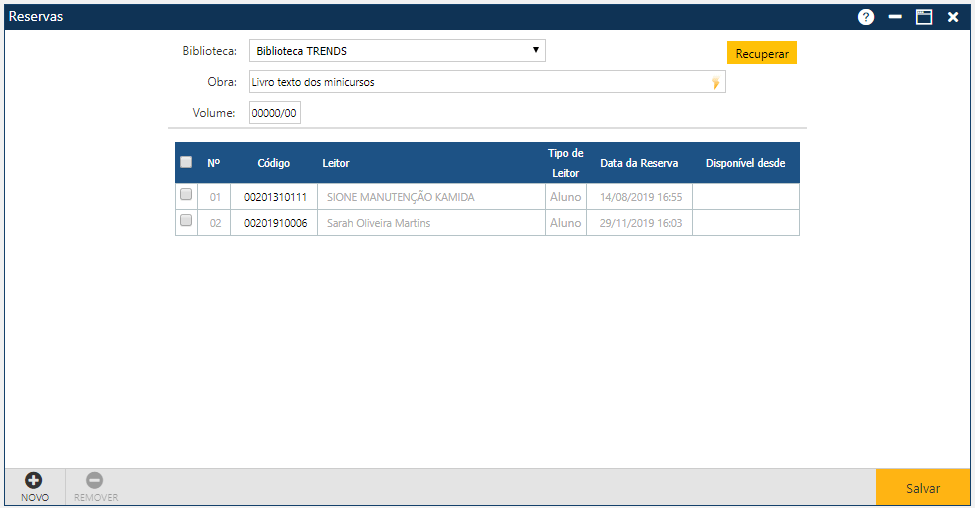Check the box for reservation 01
This screenshot has height=508, width=975.
(186, 196)
